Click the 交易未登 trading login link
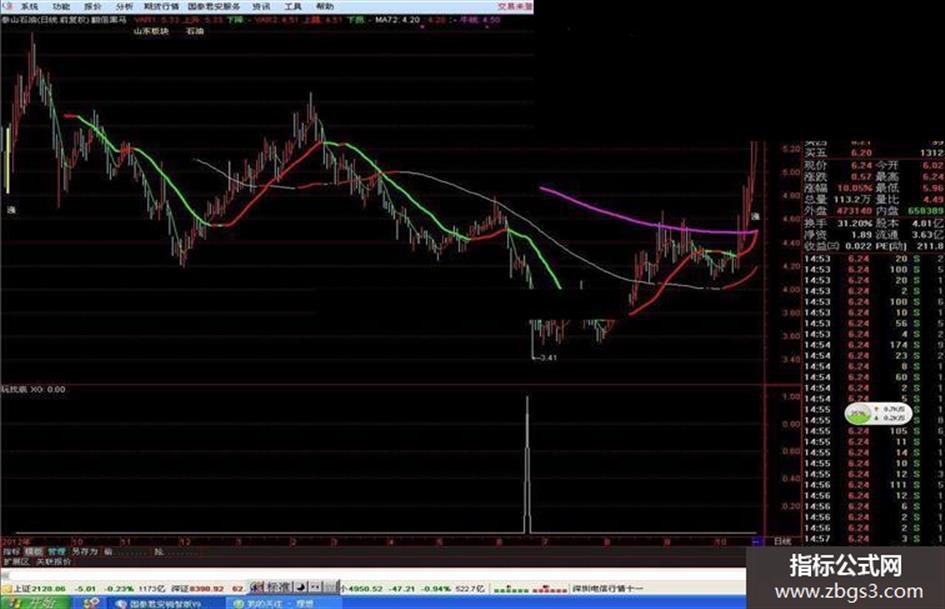This screenshot has width=945, height=609. (x=515, y=7)
